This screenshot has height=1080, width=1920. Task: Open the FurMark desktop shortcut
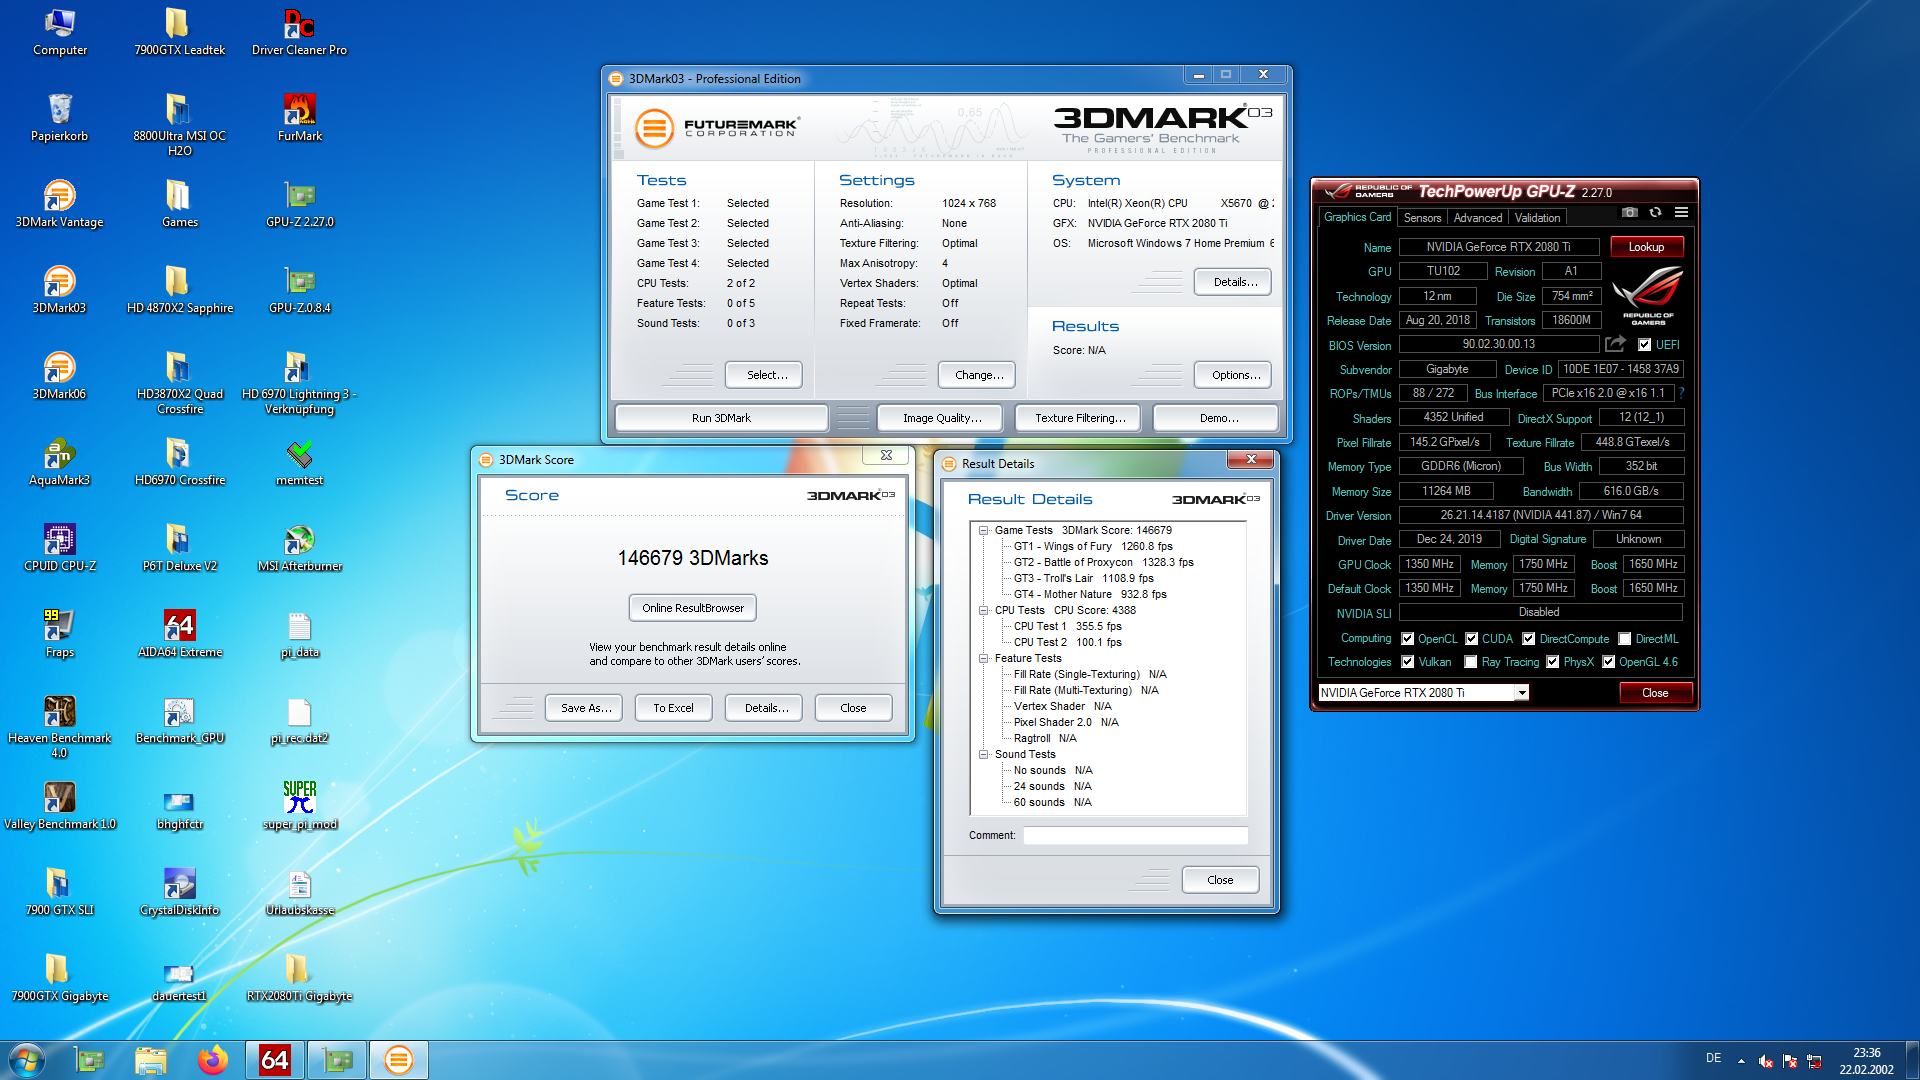pos(299,111)
